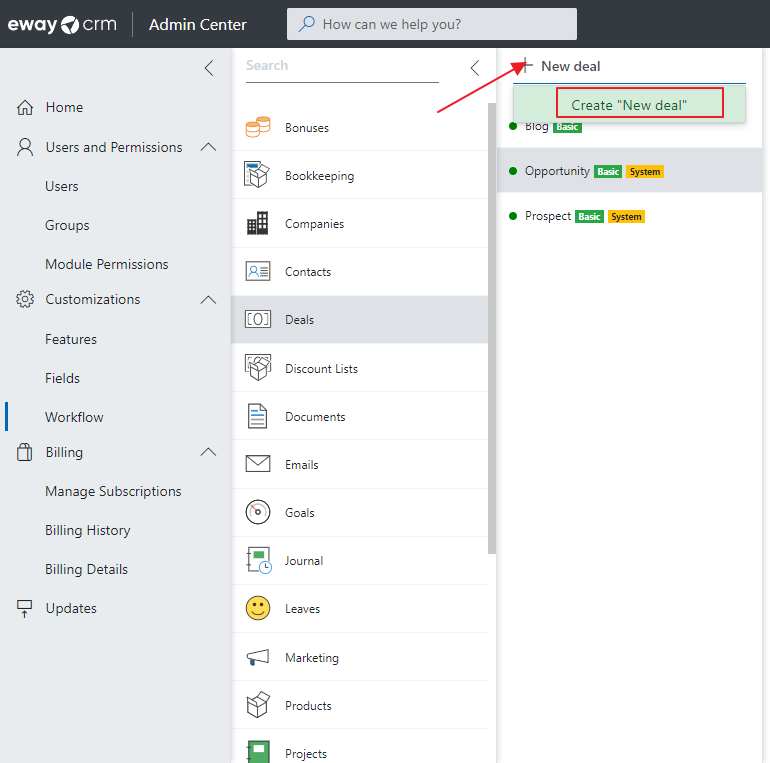Click the Bookkeeping module icon
This screenshot has width=770, height=763.
tap(257, 175)
